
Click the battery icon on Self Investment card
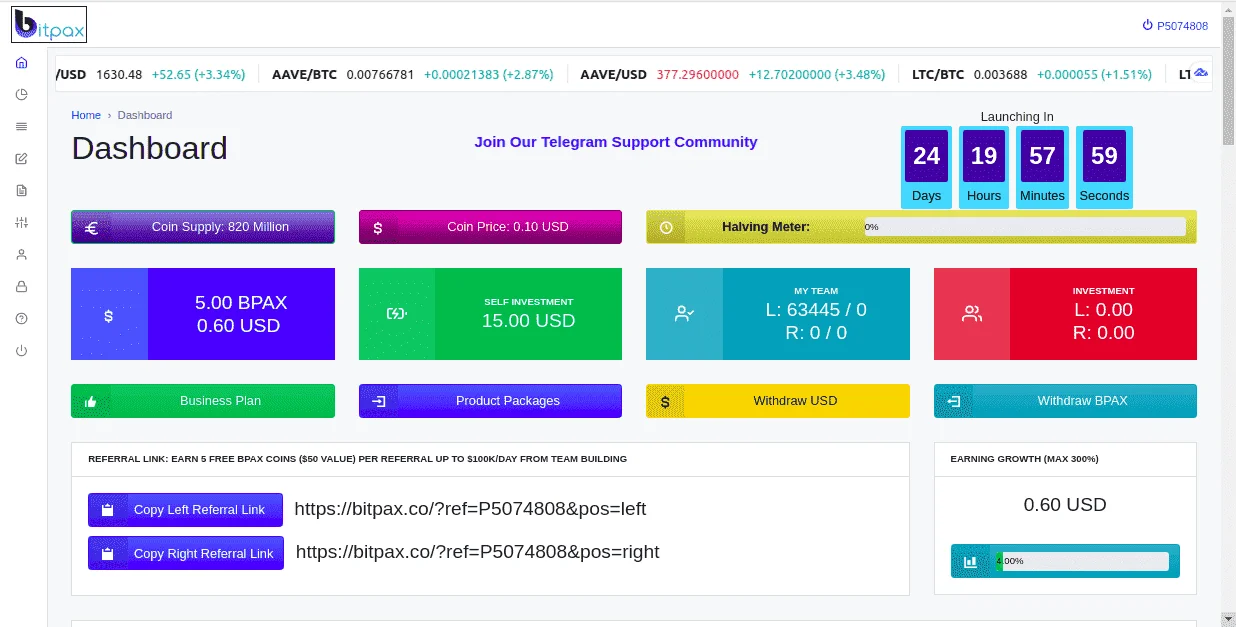[x=397, y=314]
